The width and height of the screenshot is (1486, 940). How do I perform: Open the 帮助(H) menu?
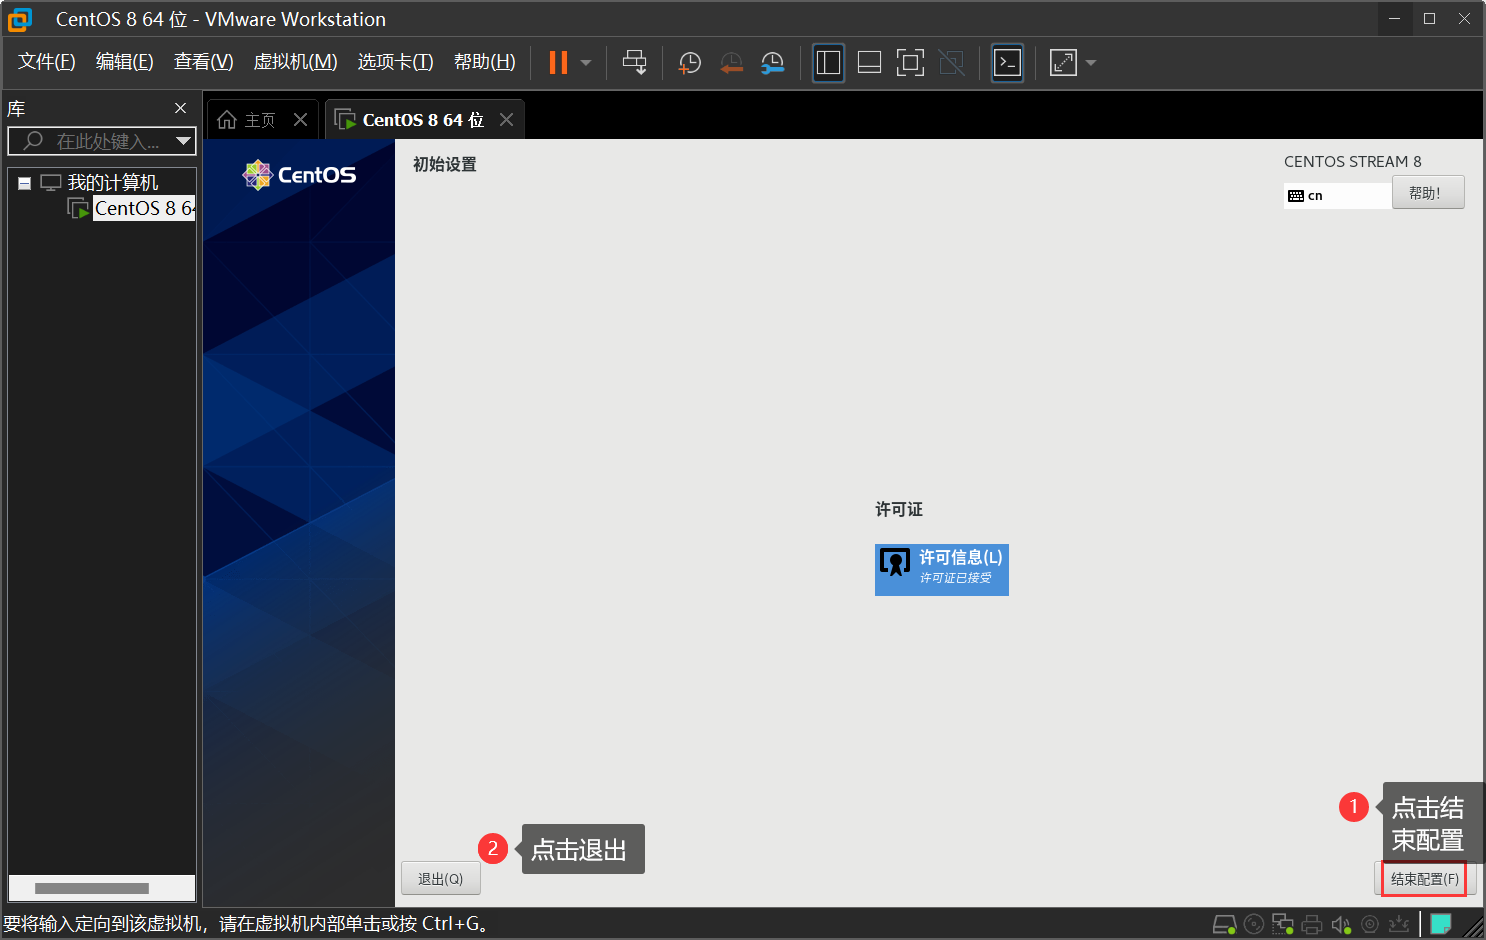[485, 62]
